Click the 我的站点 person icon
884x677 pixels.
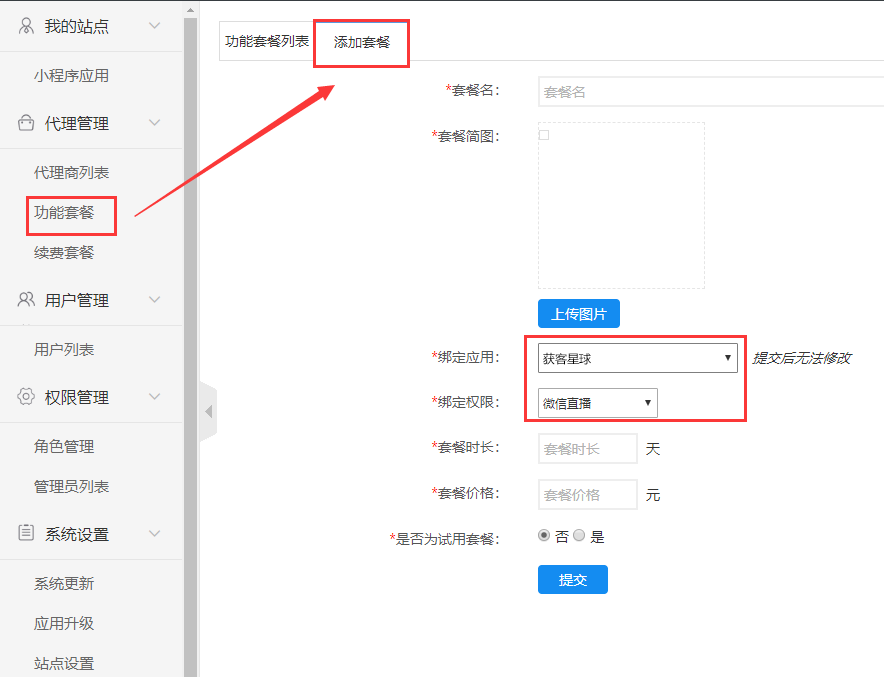(26, 26)
